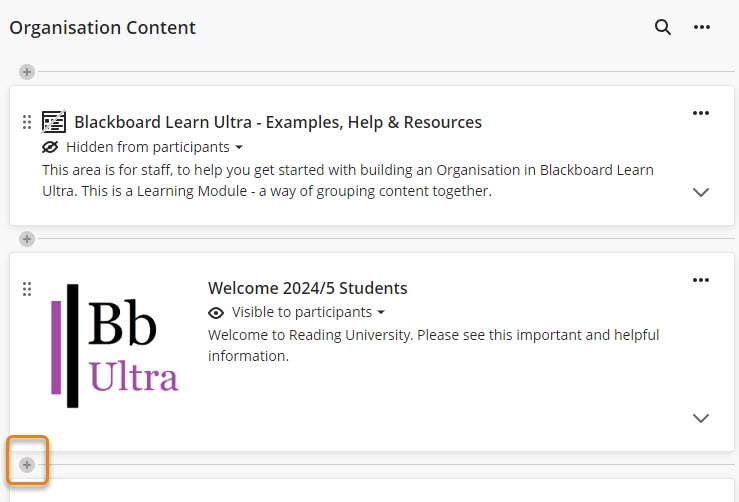This screenshot has width=739, height=502.
Task: Open the 'Hidden from participants' visibility dropdown
Action: tap(154, 146)
